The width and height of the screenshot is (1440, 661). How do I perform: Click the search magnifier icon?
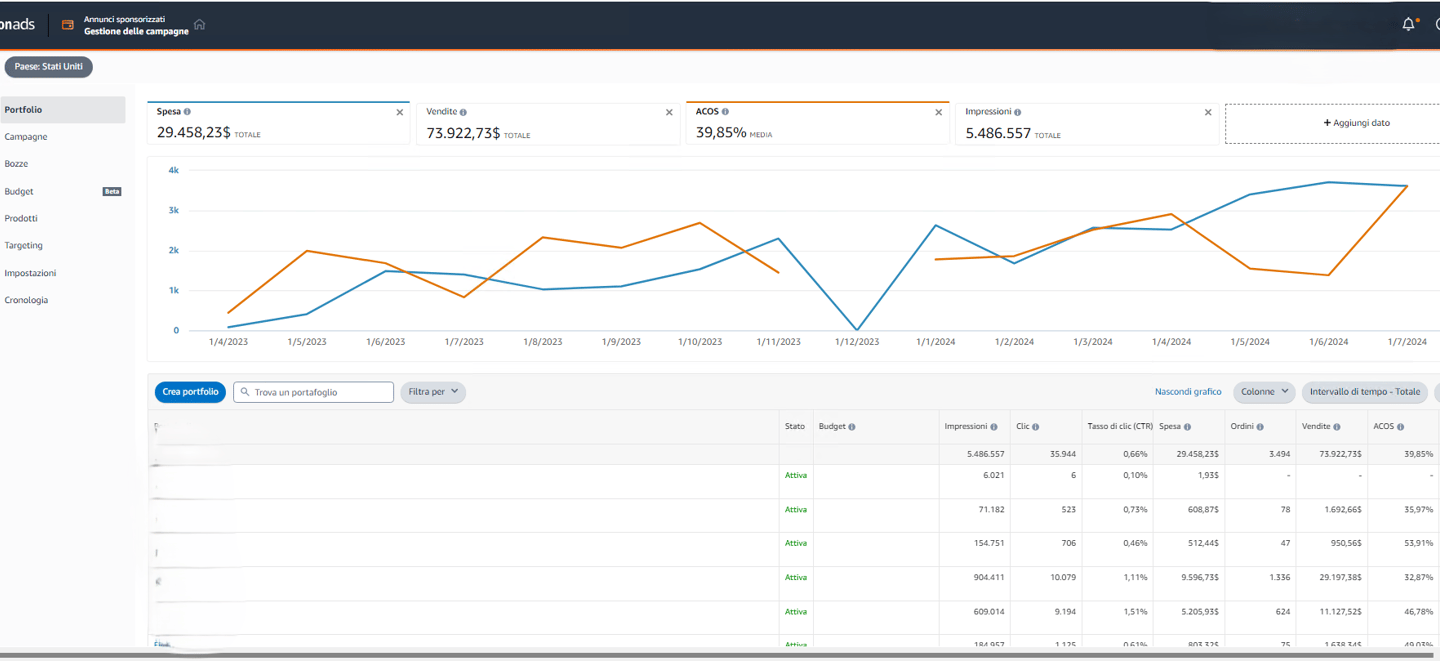pos(245,392)
